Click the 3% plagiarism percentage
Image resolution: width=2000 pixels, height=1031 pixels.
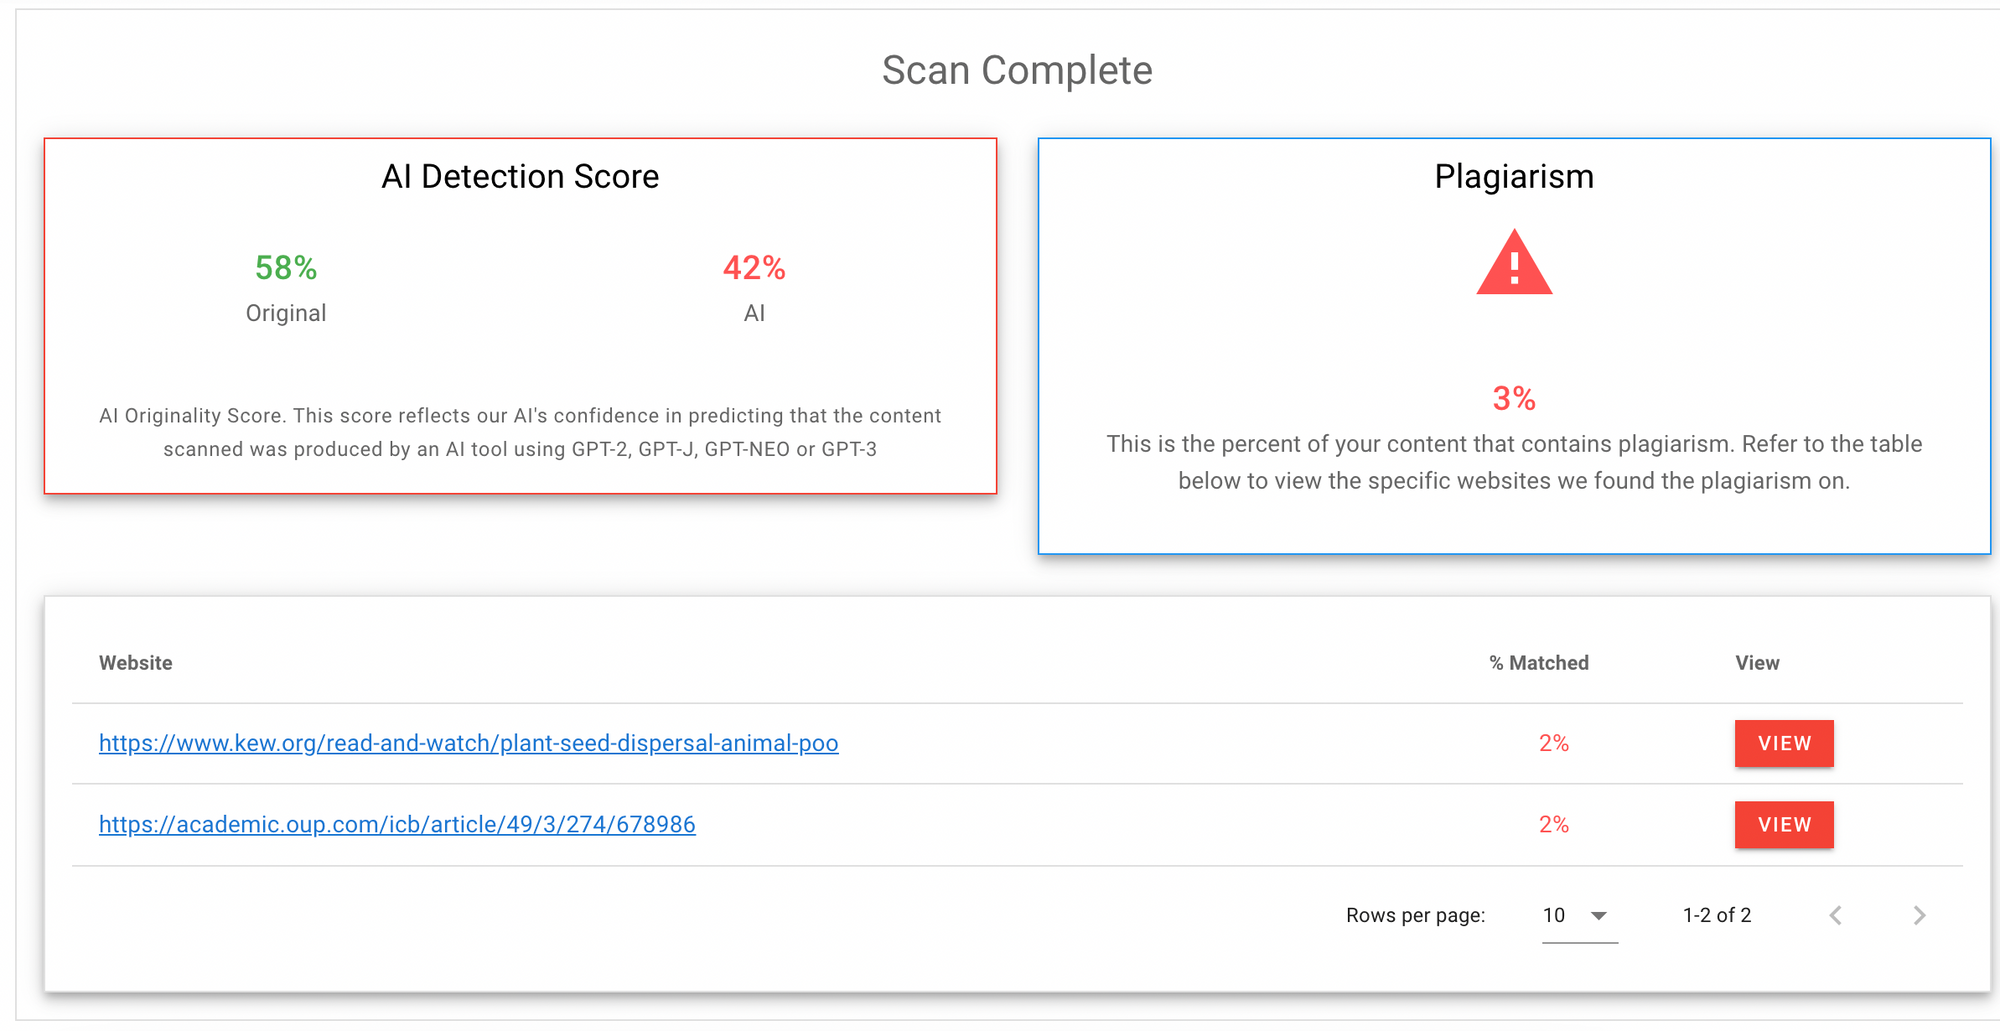click(1514, 398)
